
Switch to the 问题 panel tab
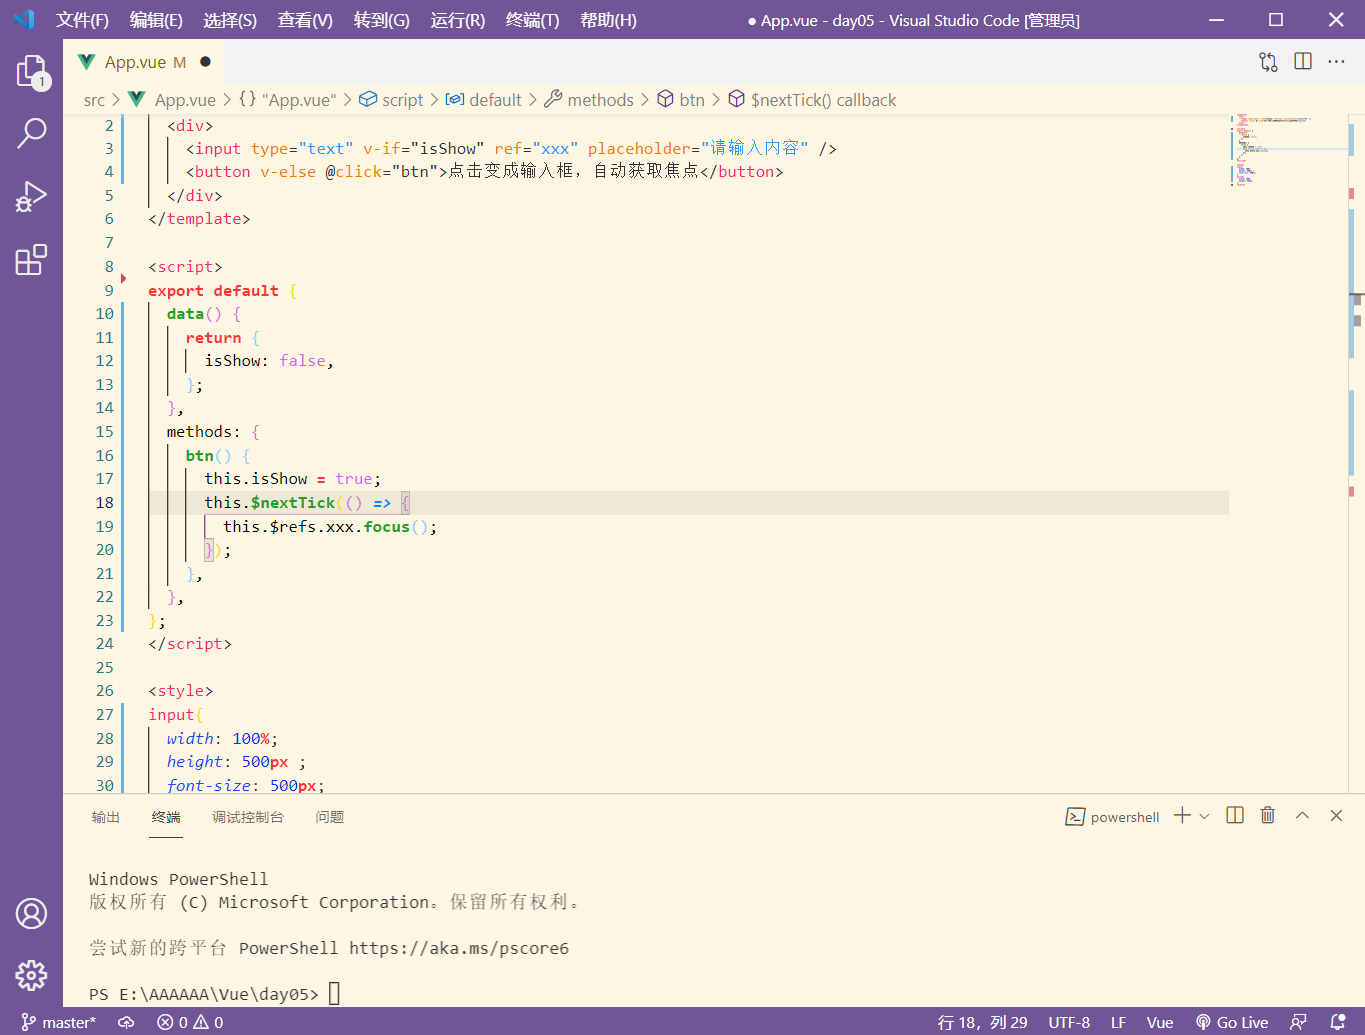pyautogui.click(x=330, y=817)
